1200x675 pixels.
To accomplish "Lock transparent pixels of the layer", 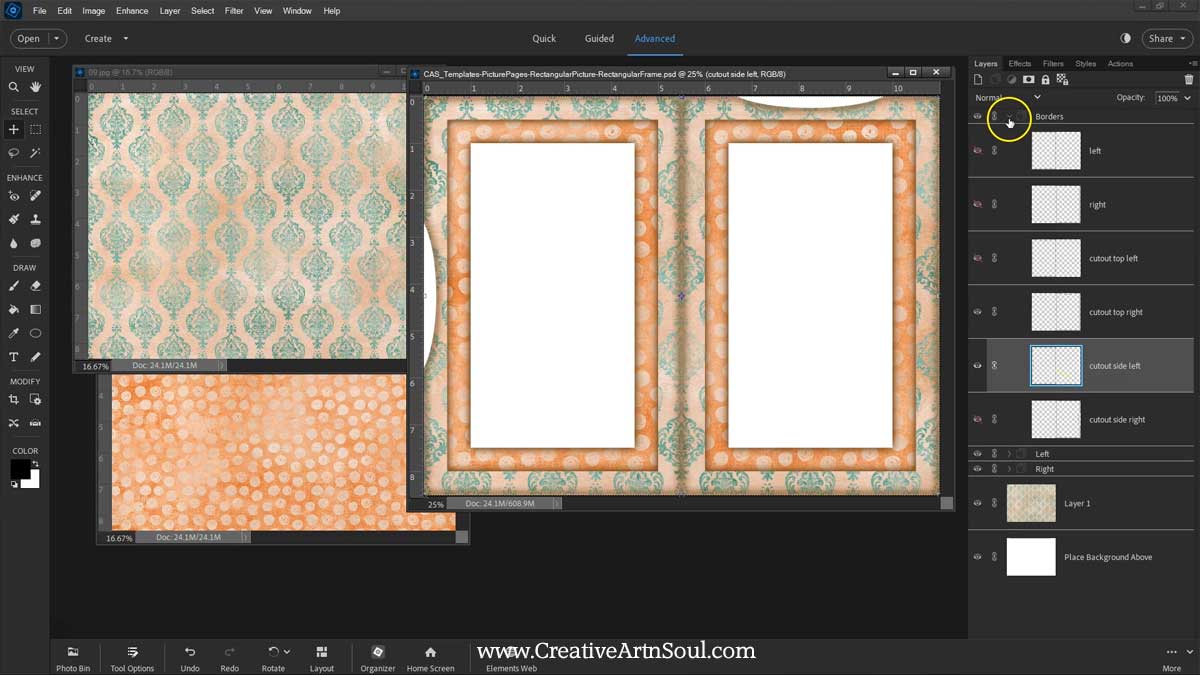I will coord(1061,79).
